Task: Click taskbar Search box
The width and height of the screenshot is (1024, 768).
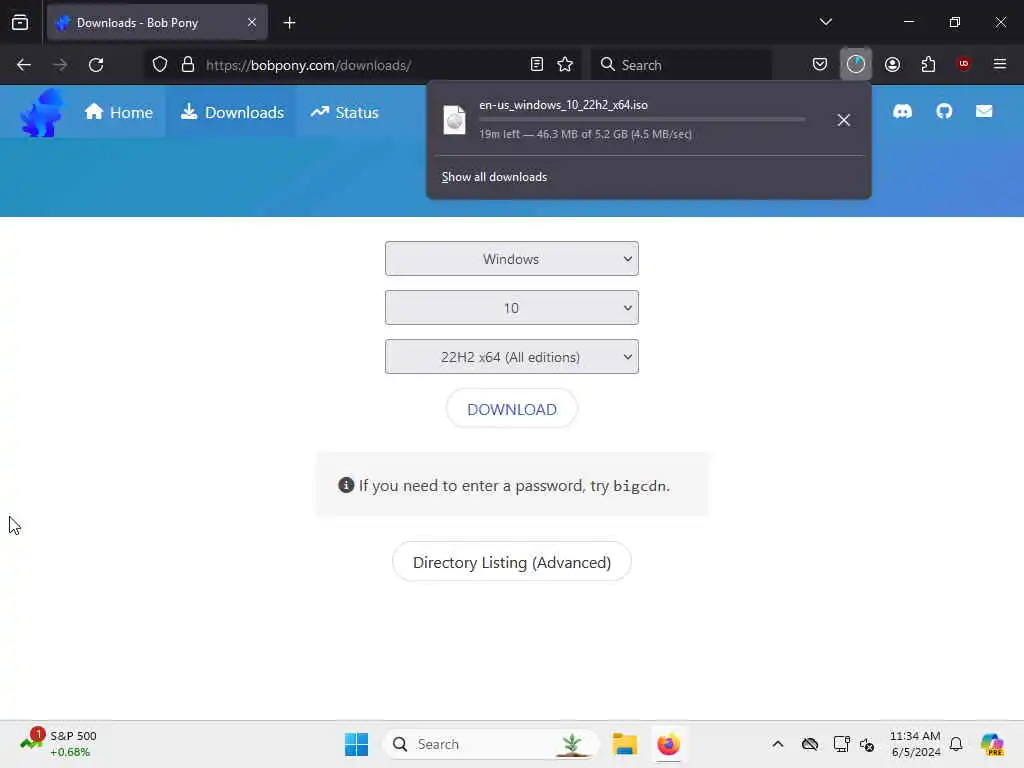Action: [491, 744]
